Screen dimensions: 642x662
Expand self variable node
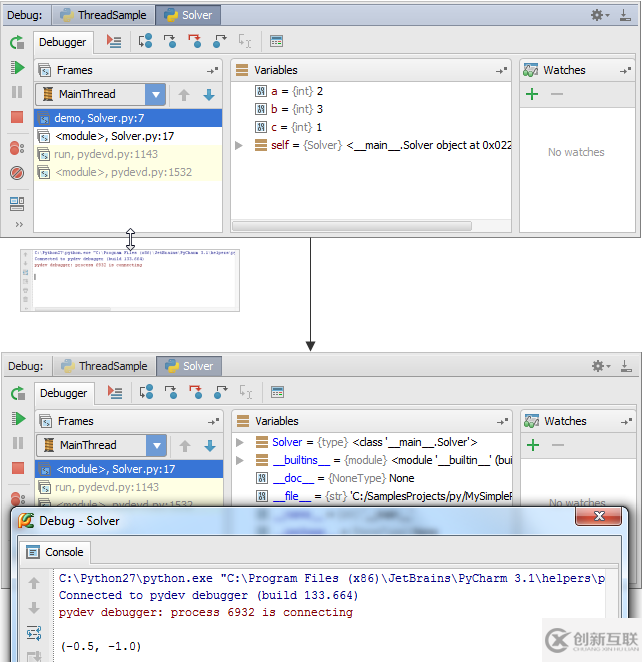click(x=239, y=145)
